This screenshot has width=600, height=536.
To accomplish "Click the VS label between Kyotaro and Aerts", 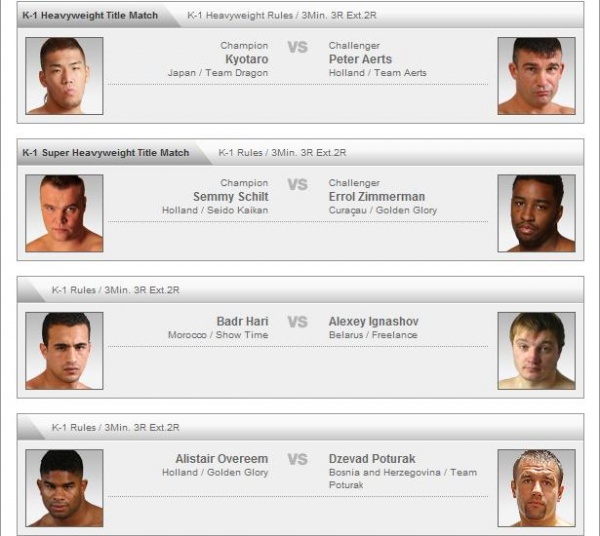I will pyautogui.click(x=298, y=47).
